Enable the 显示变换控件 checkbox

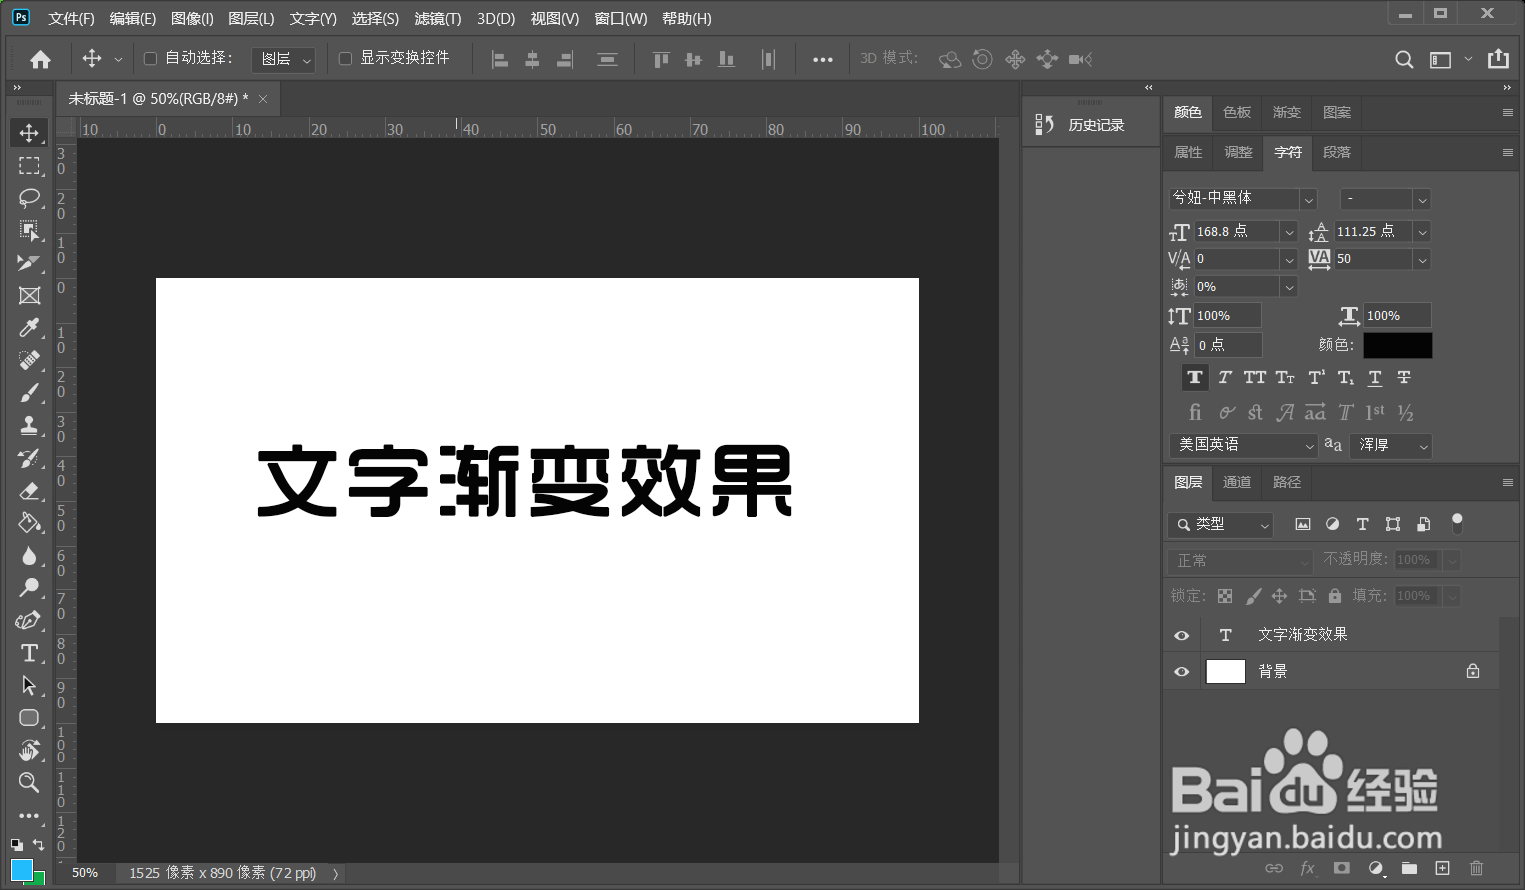pyautogui.click(x=345, y=59)
